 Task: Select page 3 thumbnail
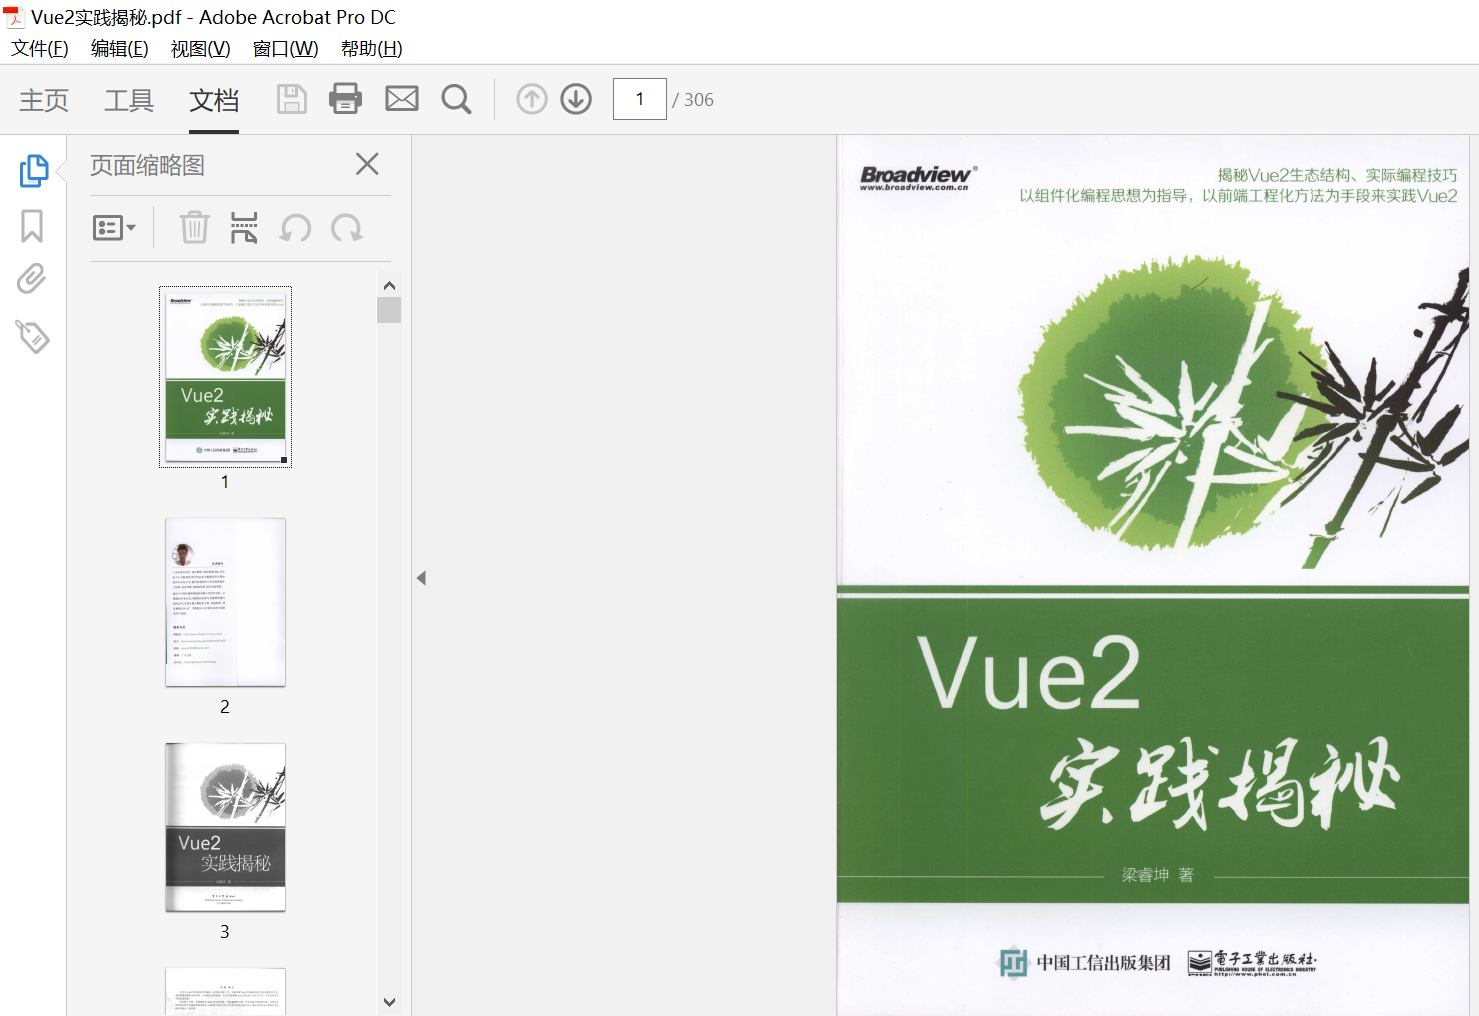click(225, 827)
